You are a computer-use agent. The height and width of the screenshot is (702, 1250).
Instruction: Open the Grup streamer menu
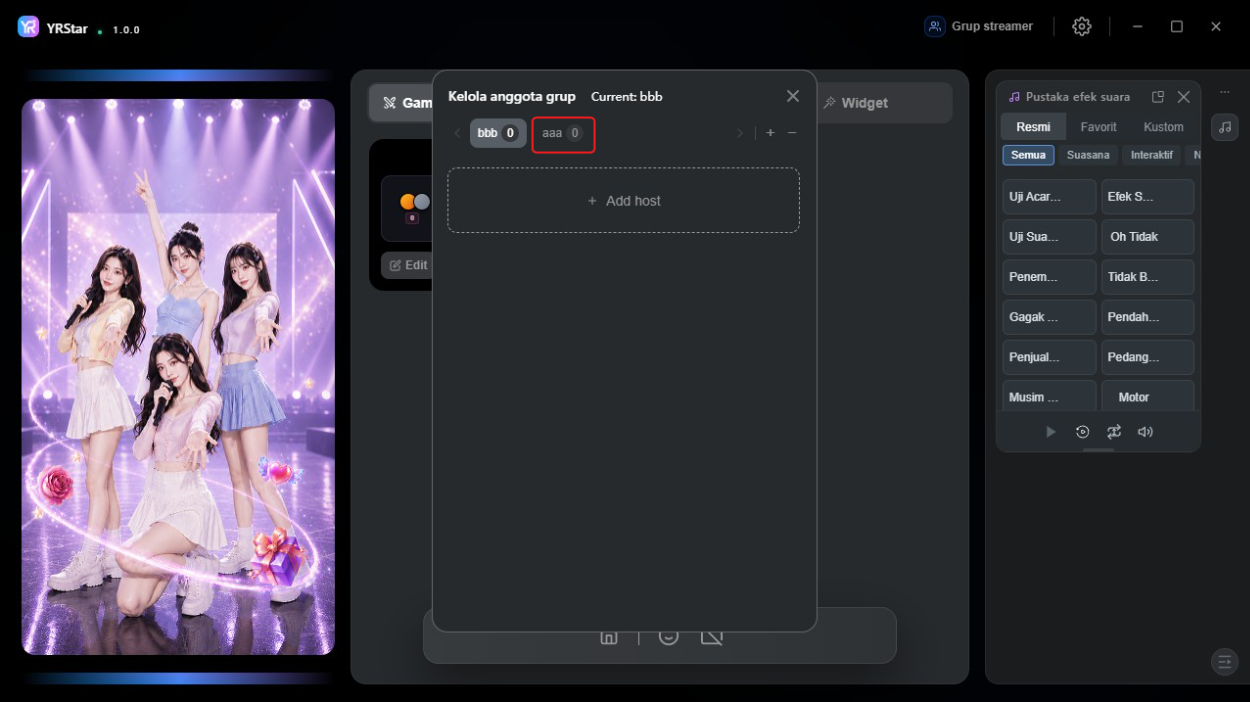(979, 26)
